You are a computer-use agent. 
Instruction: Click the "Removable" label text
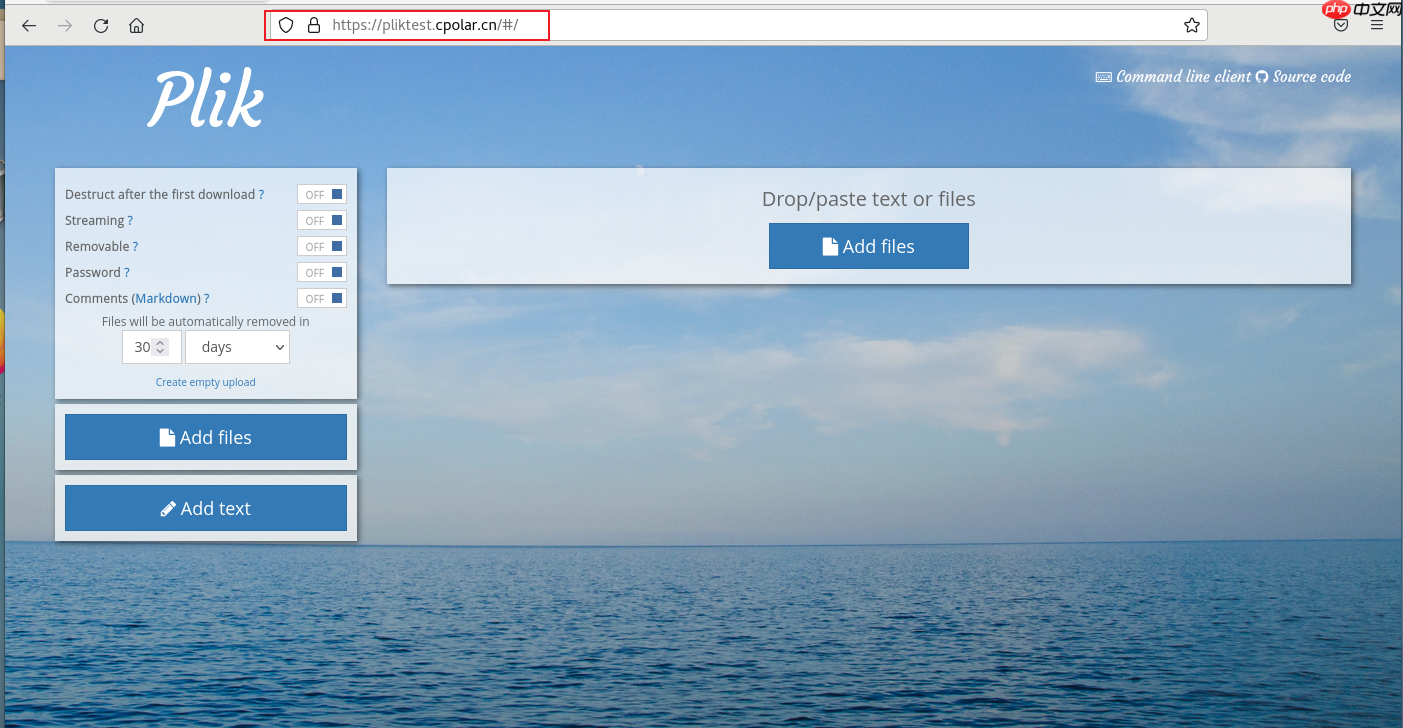(x=97, y=246)
